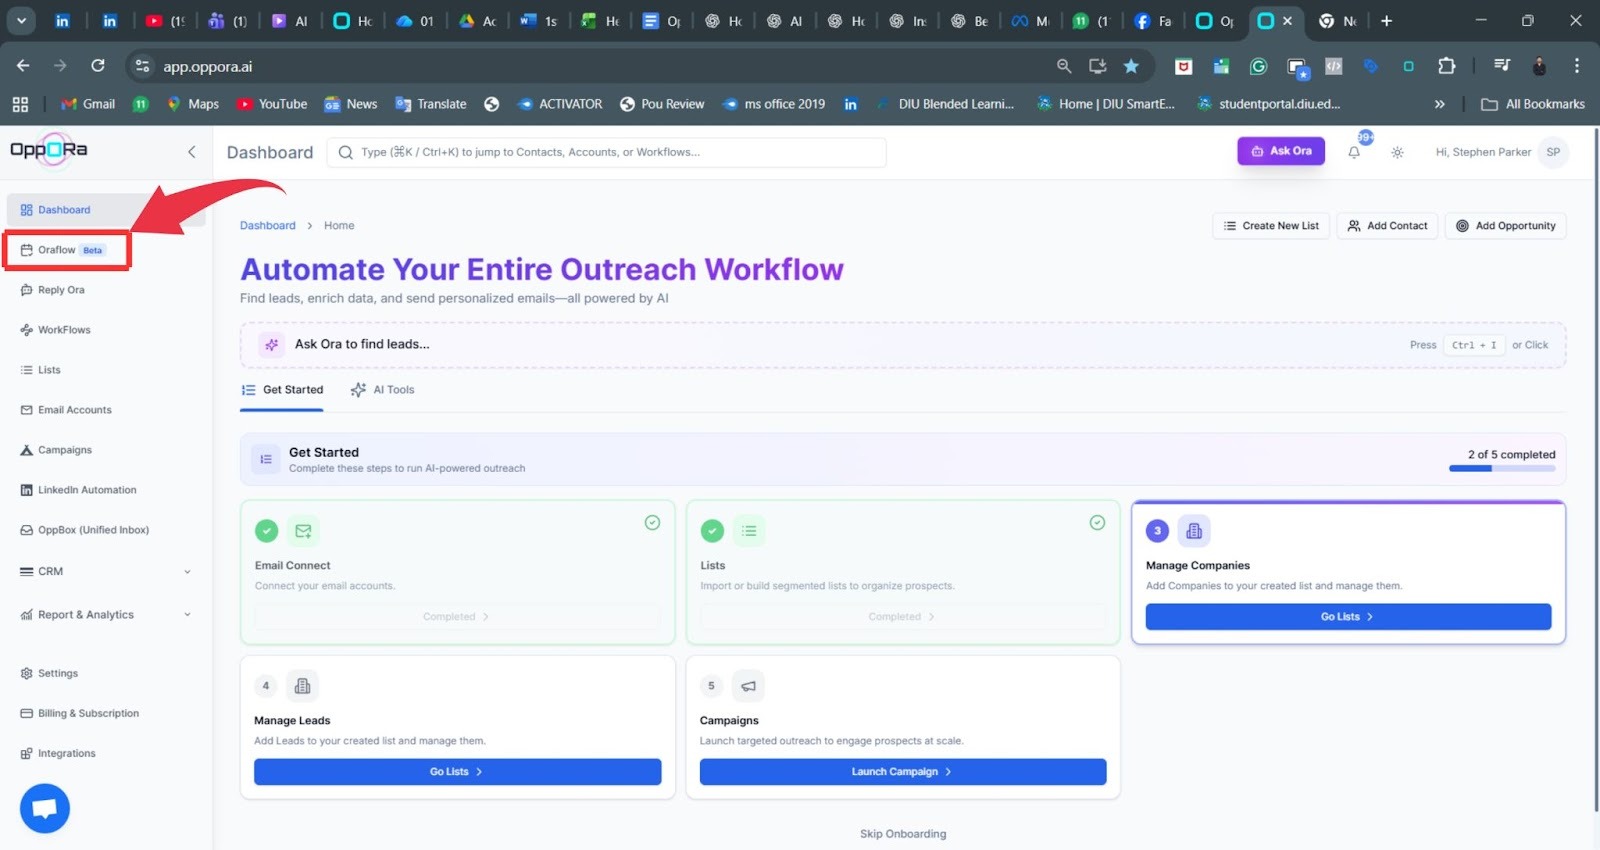Show hidden bookmarks with the double chevron
This screenshot has height=850, width=1600.
(x=1439, y=104)
